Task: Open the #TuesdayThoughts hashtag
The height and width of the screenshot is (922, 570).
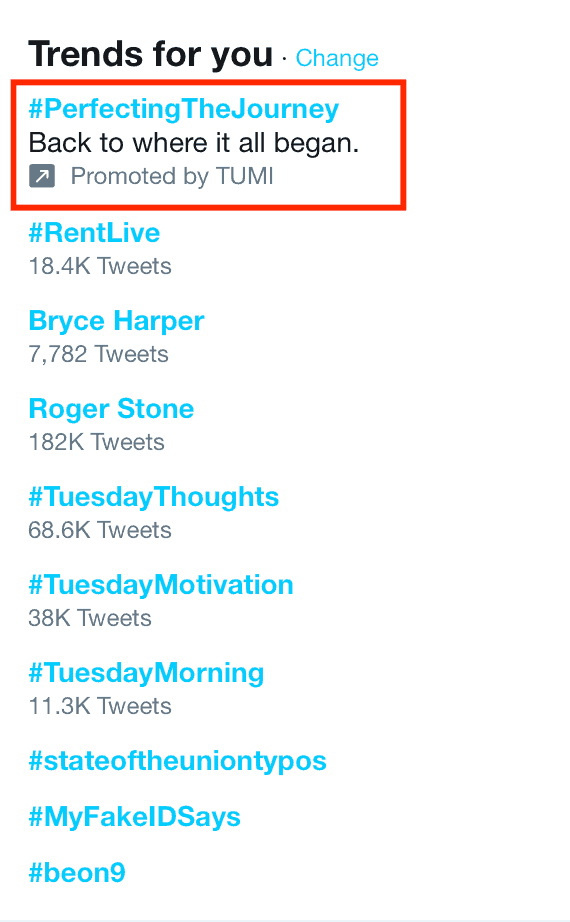Action: [154, 497]
